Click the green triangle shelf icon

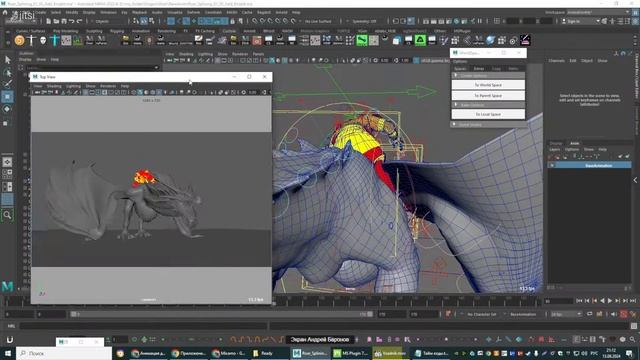pos(420,40)
